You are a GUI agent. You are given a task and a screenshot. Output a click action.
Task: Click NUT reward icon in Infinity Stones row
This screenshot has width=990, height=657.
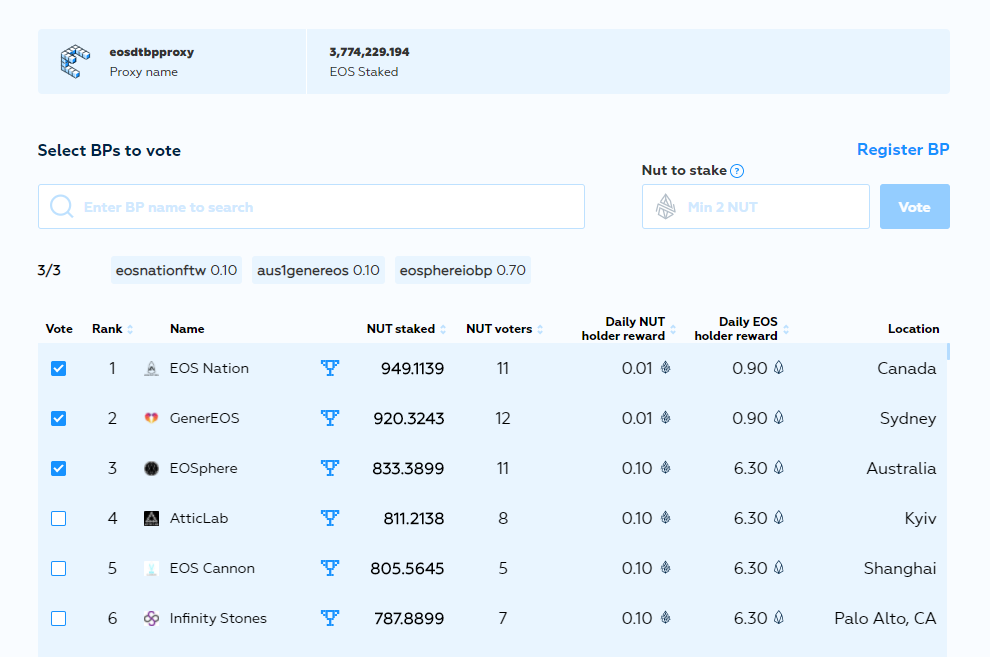(x=665, y=617)
